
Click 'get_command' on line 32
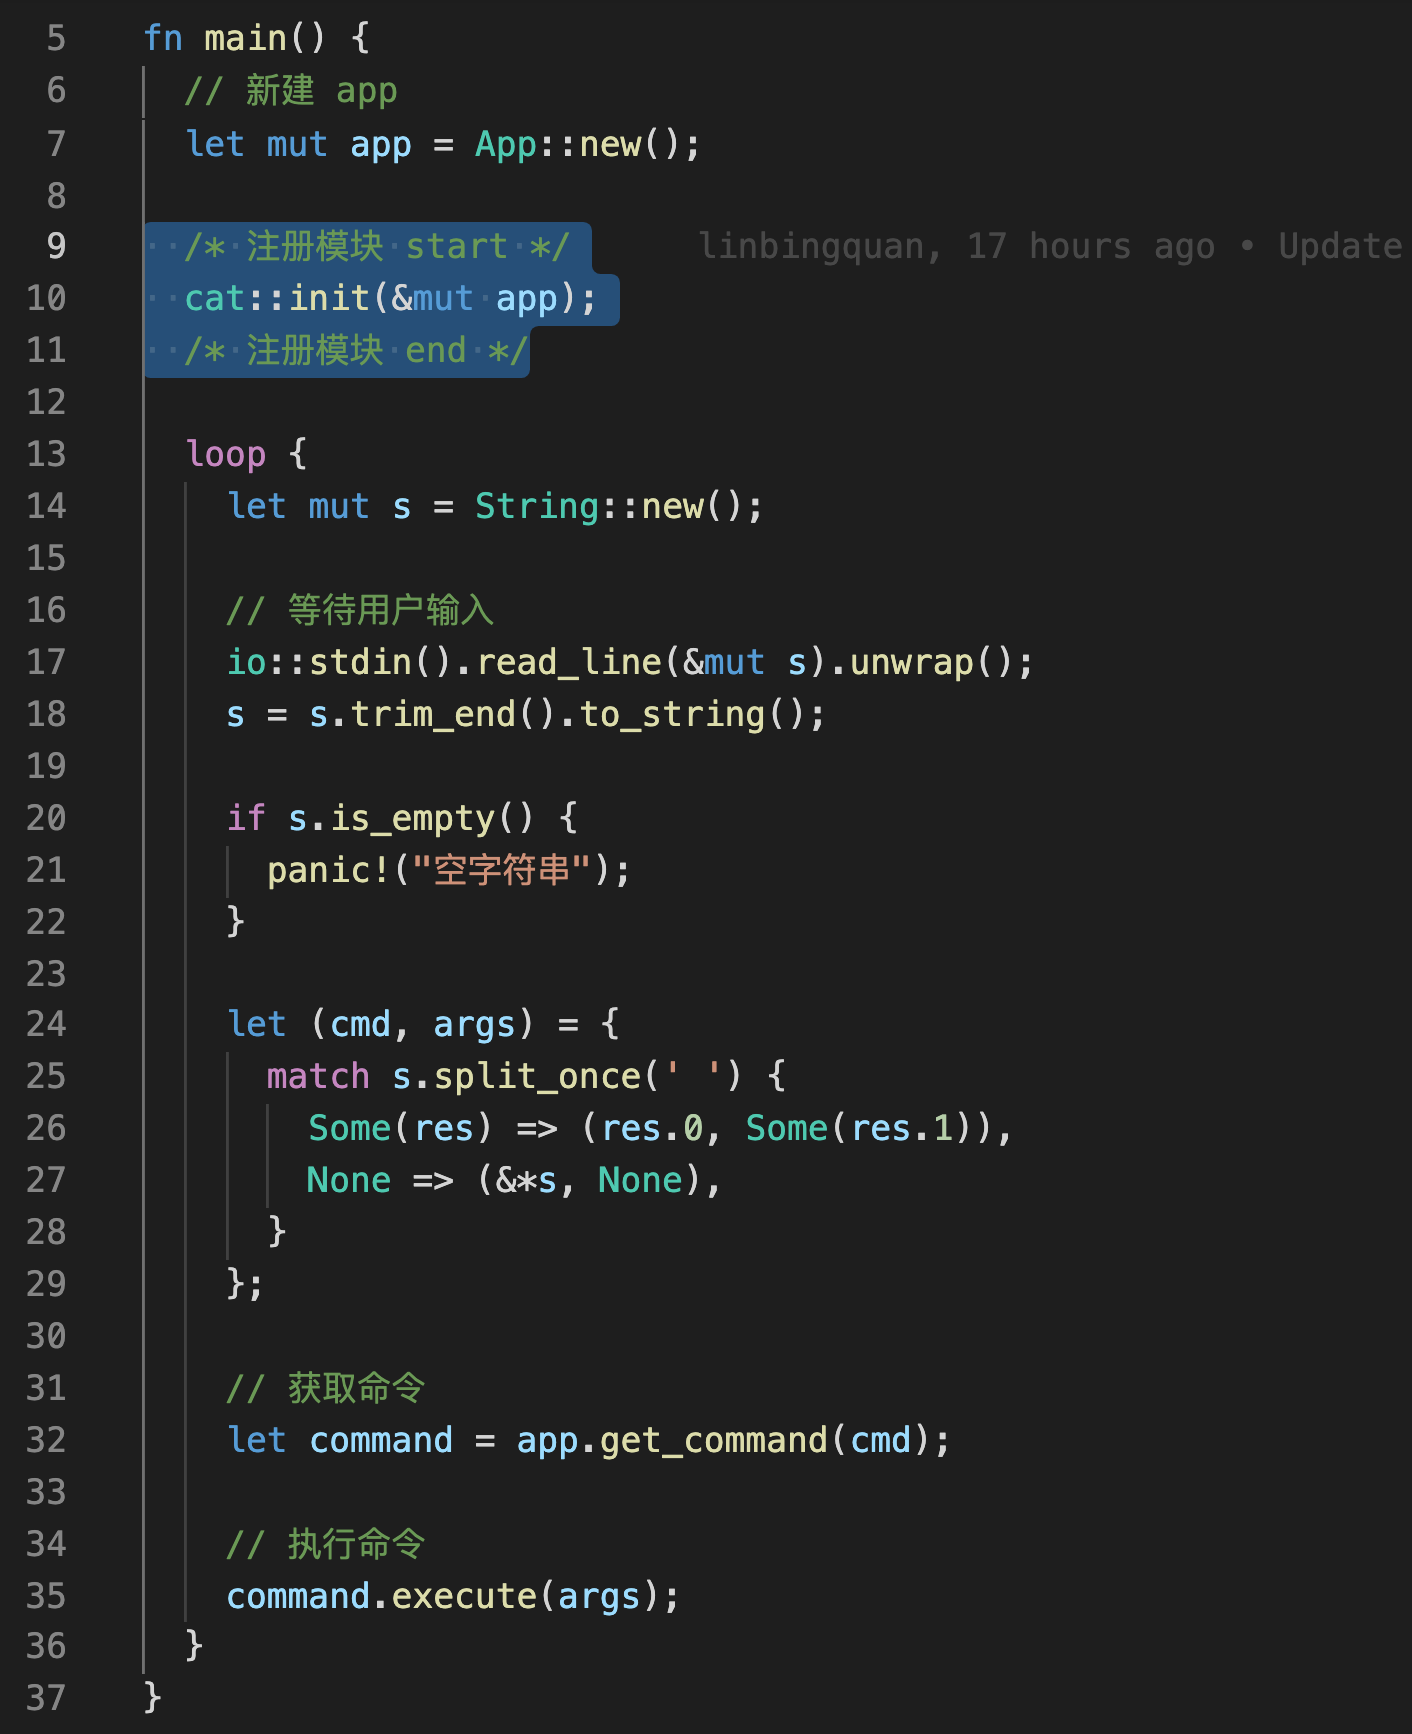(x=714, y=1440)
